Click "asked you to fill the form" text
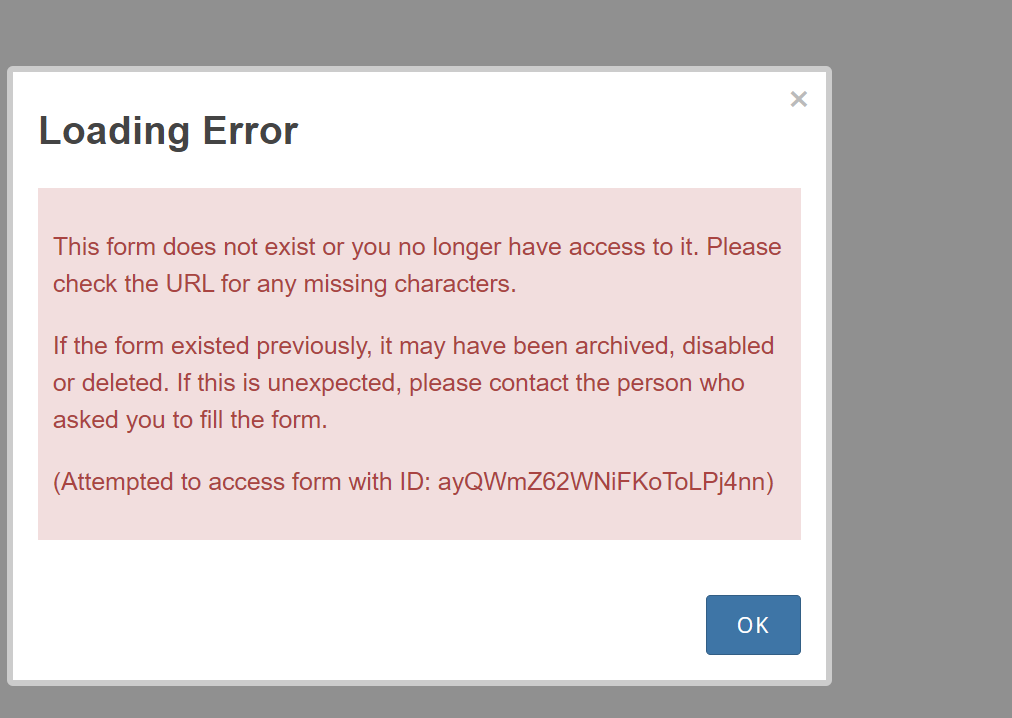1012x718 pixels. pos(189,420)
